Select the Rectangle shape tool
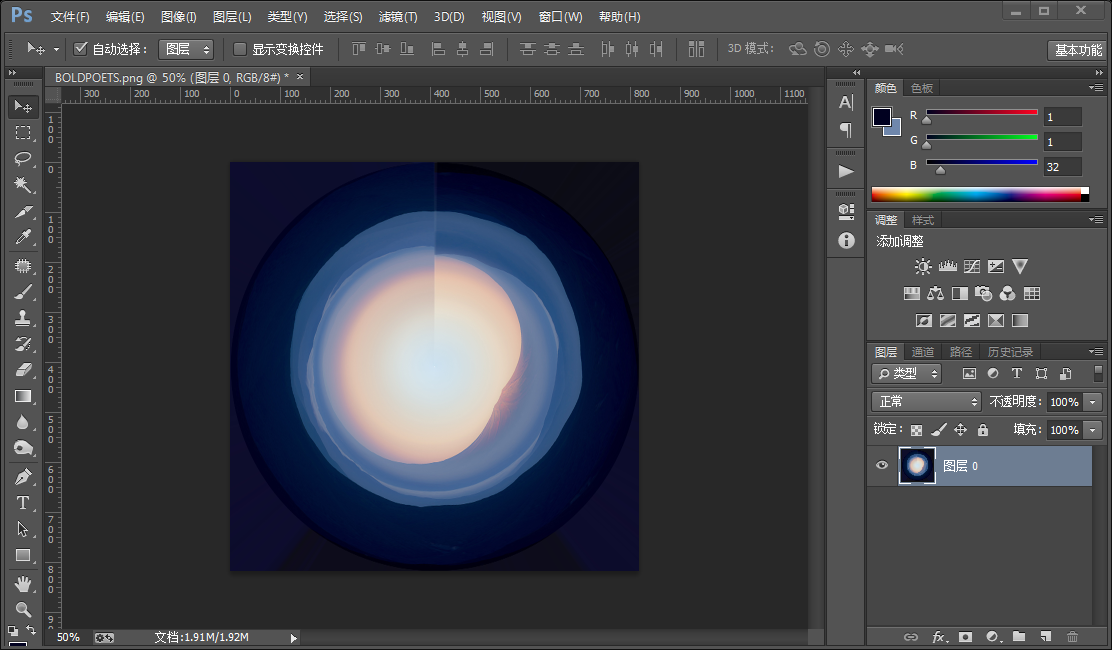Viewport: 1112px width, 650px height. [23, 555]
